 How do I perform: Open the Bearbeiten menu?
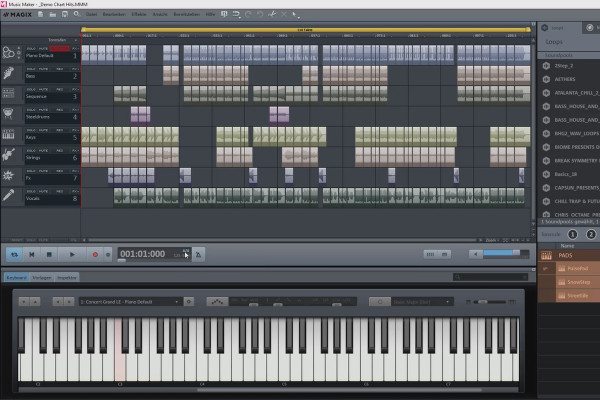pos(114,14)
